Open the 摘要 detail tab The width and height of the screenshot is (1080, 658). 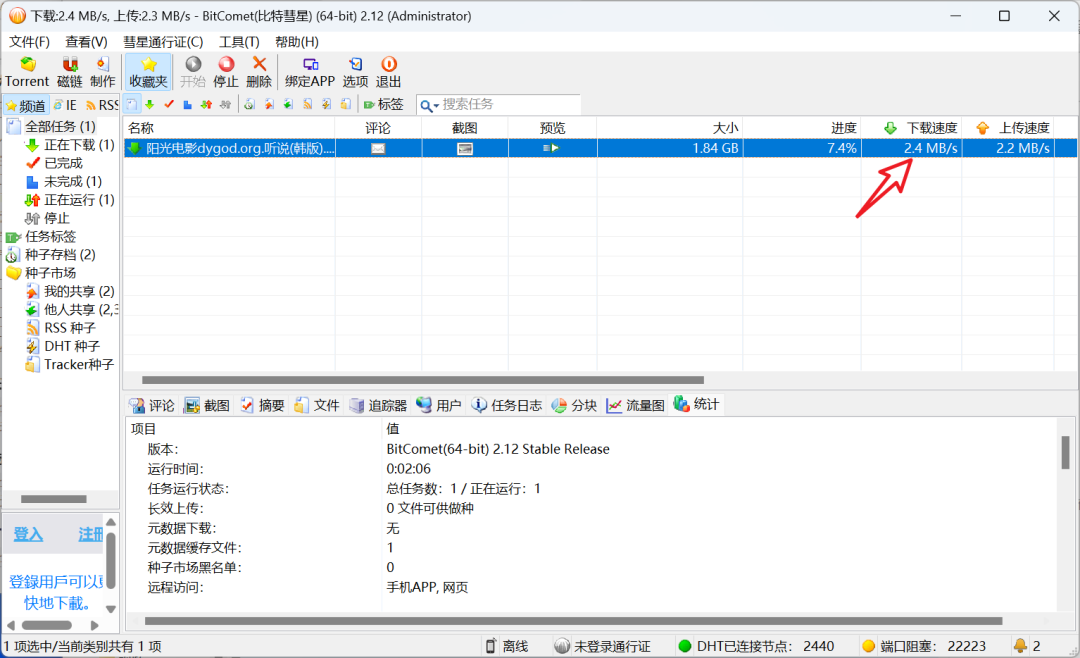(262, 405)
